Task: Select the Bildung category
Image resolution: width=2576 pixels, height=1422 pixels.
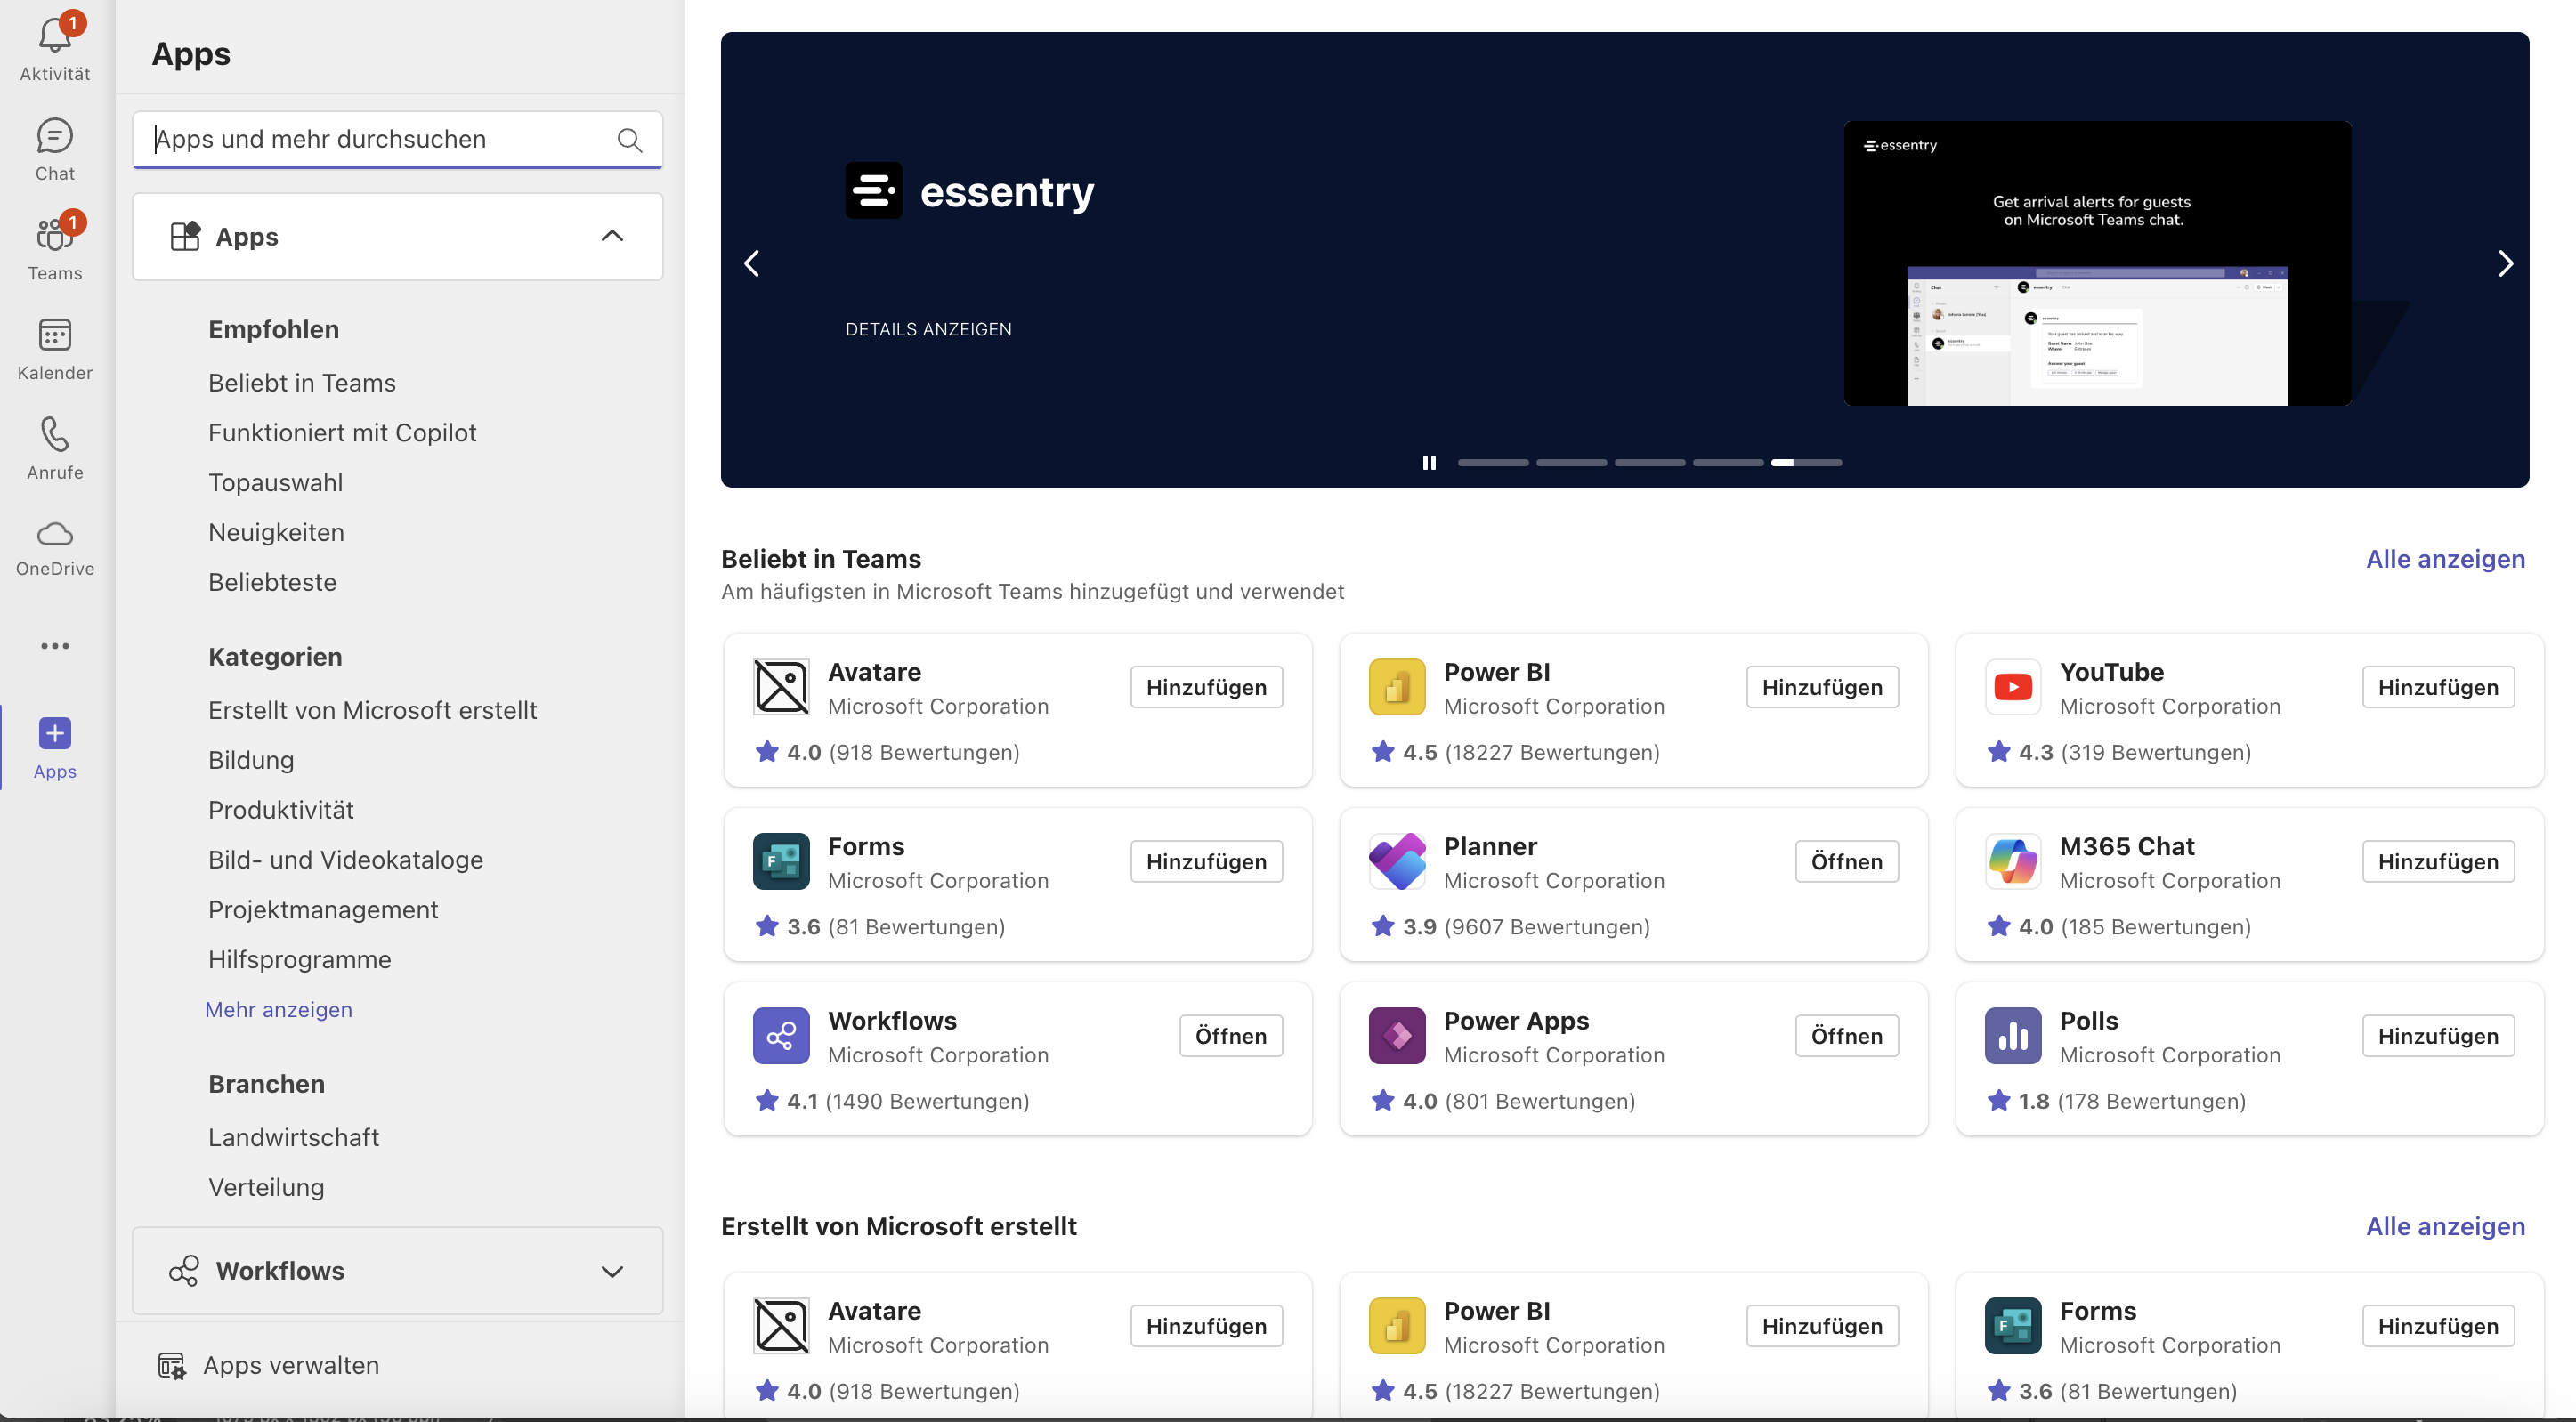Action: tap(251, 760)
